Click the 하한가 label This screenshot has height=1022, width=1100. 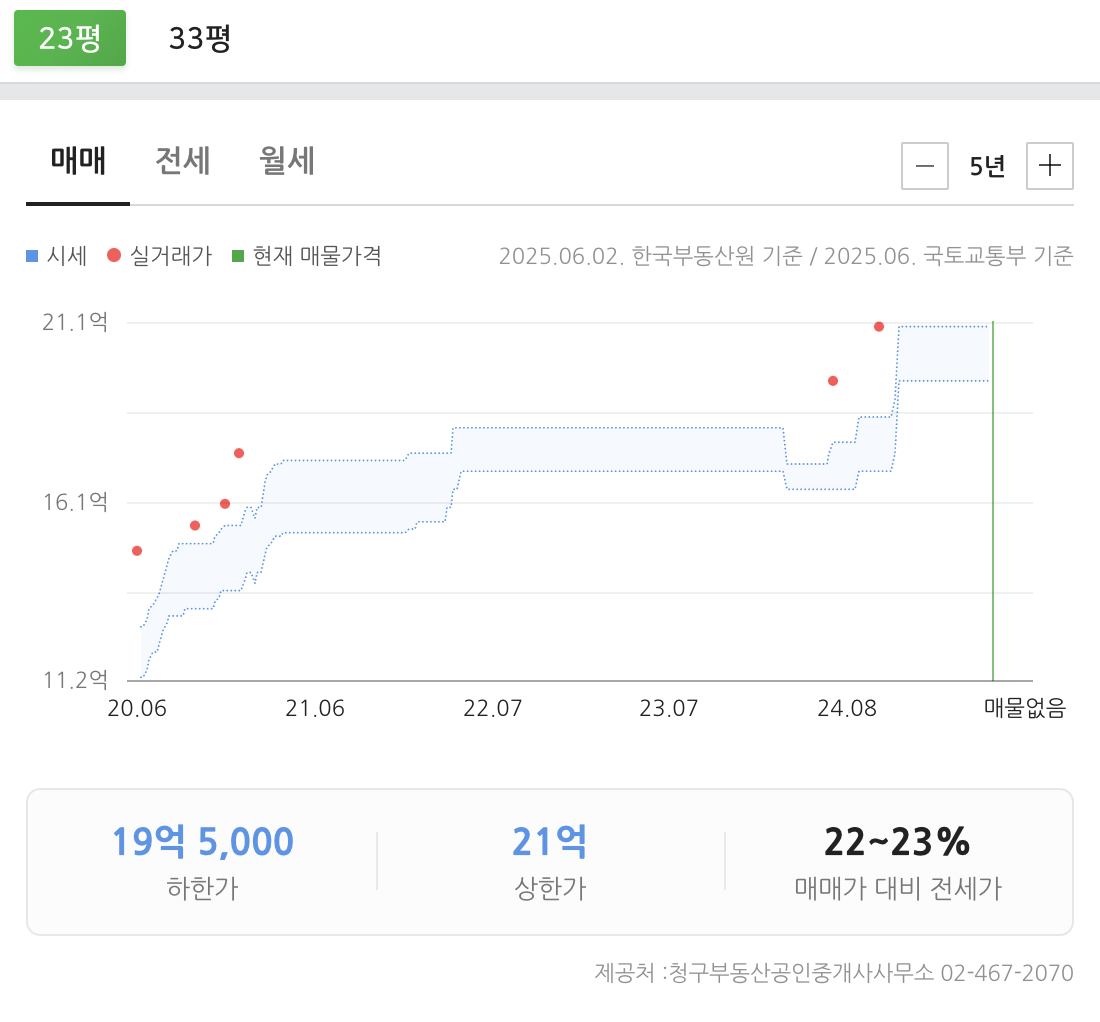203,888
